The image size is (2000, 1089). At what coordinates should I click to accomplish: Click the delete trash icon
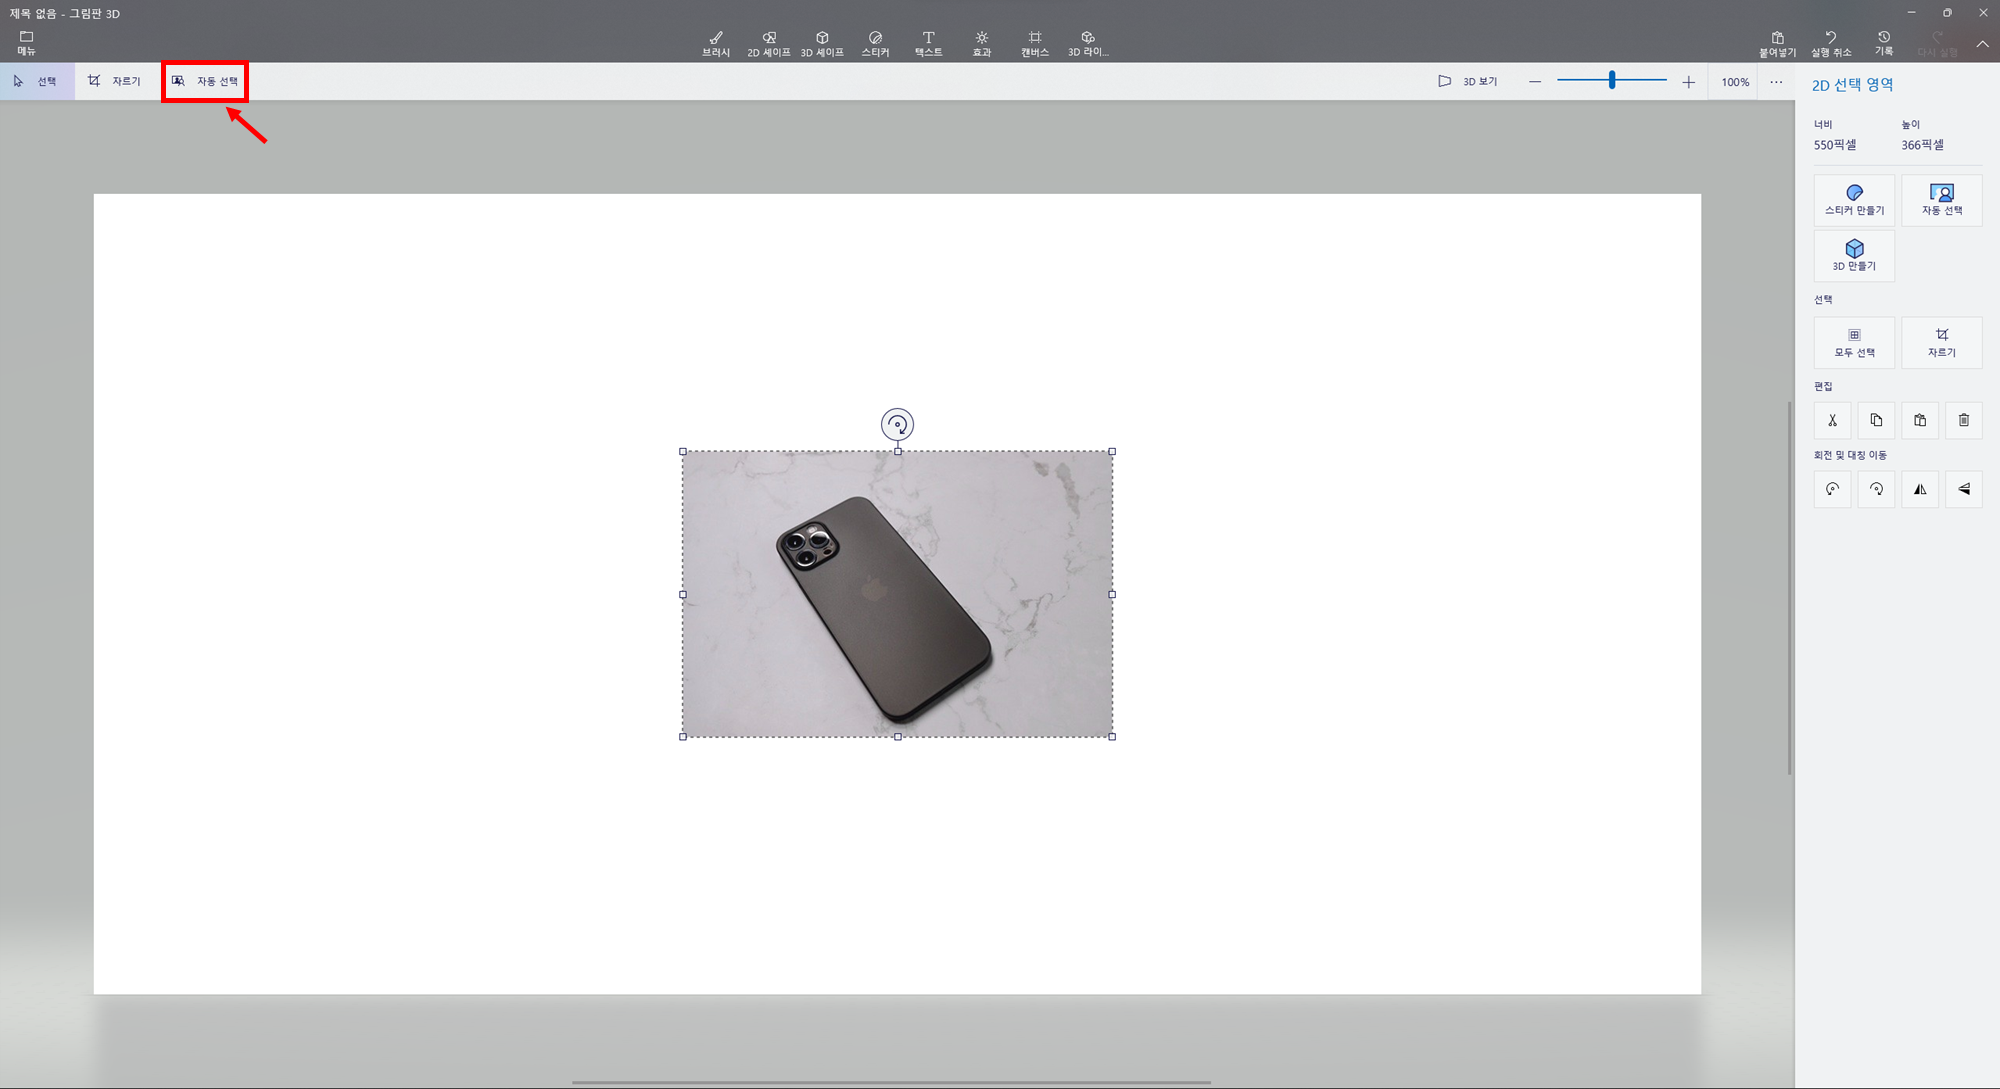pyautogui.click(x=1963, y=420)
